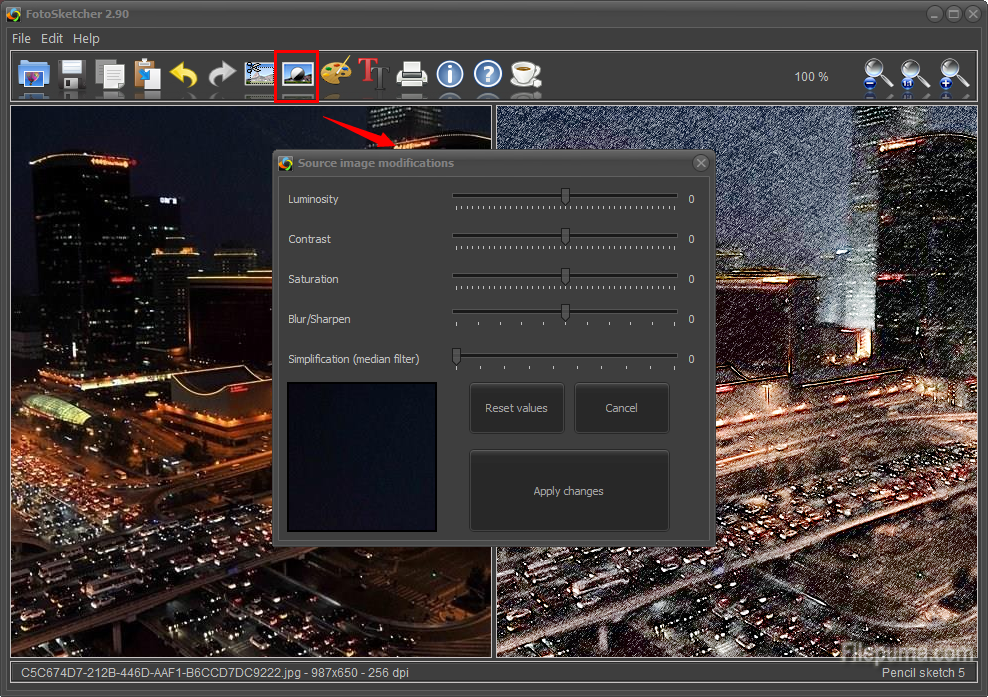The height and width of the screenshot is (697, 988).
Task: Click the zoom in magnifier icon
Action: (x=953, y=75)
